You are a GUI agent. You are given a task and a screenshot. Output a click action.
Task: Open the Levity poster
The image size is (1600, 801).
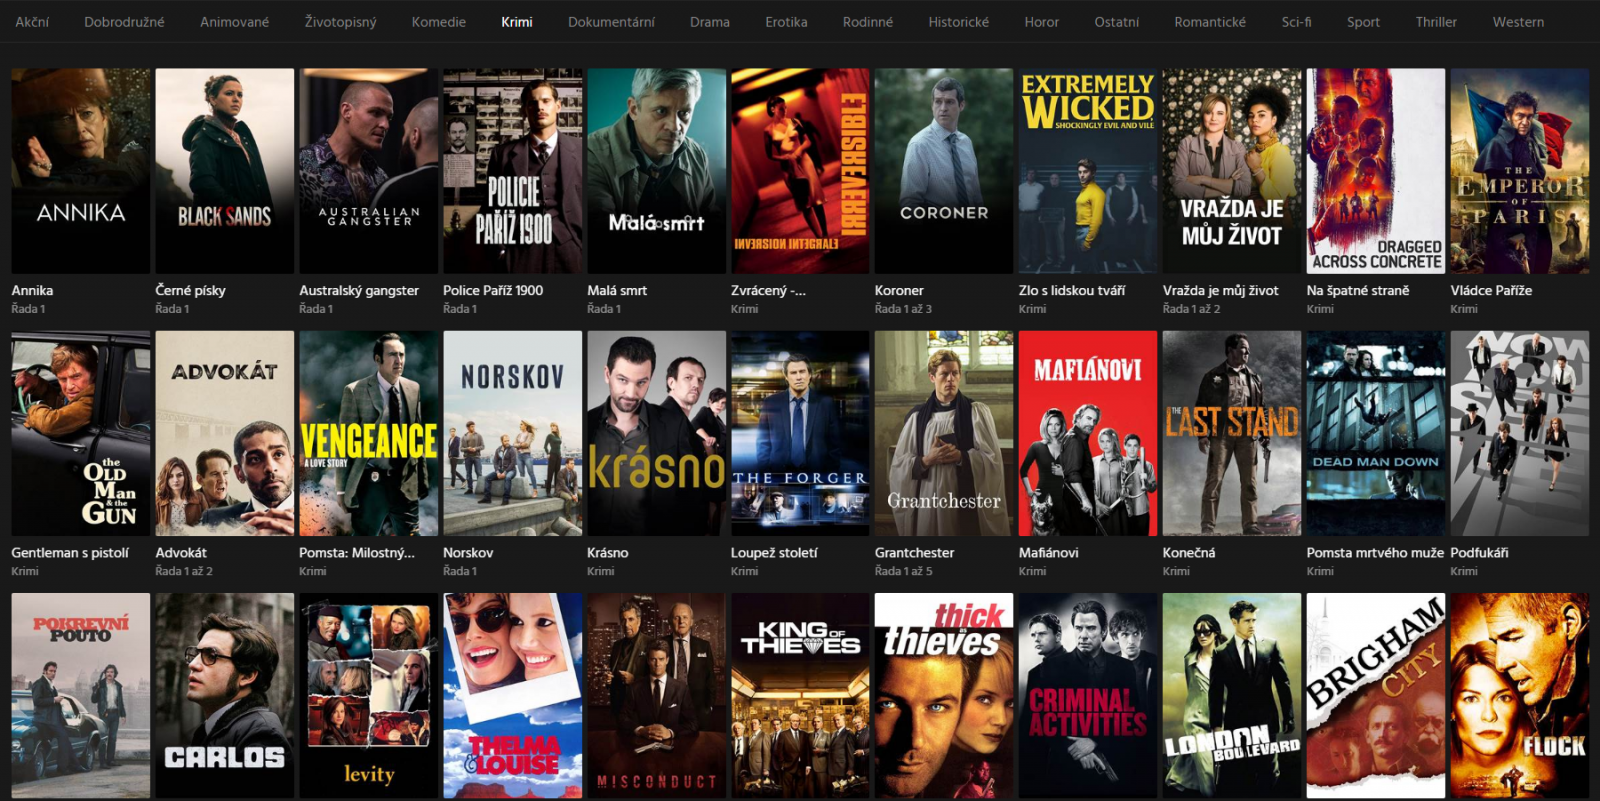click(x=369, y=696)
